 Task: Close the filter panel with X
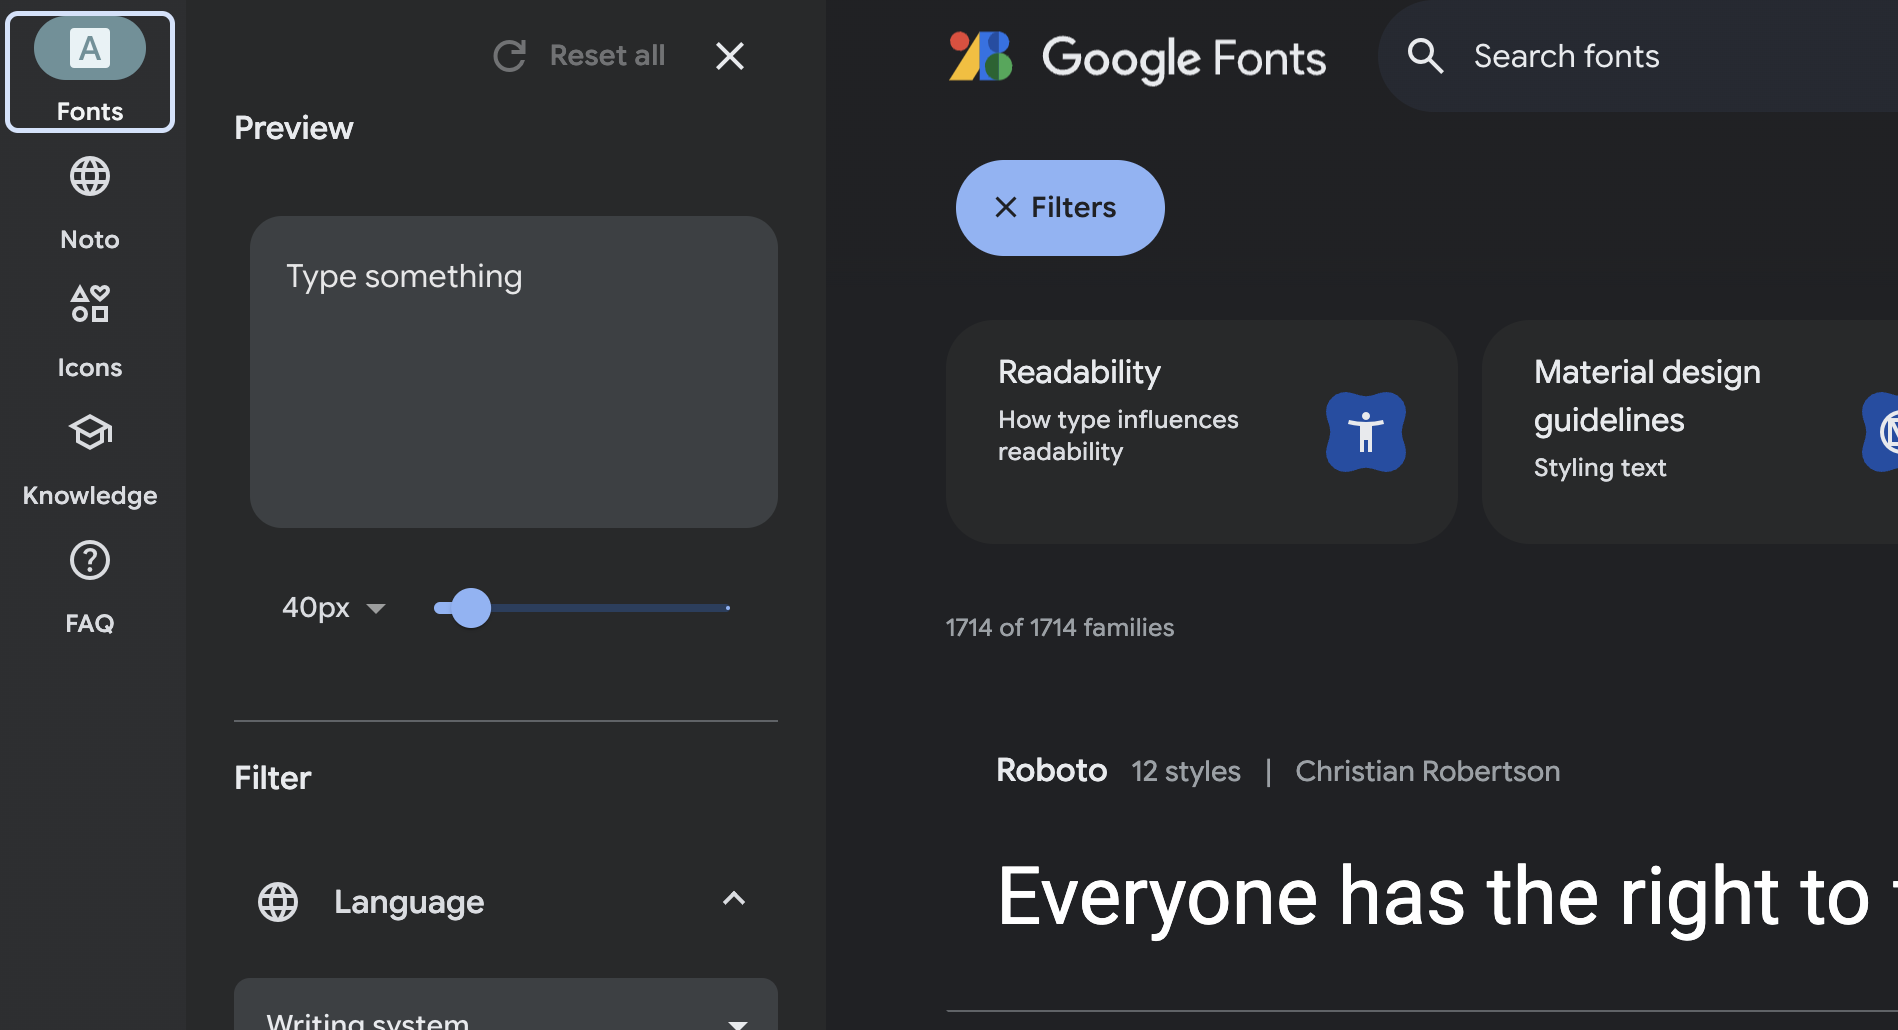pos(730,56)
